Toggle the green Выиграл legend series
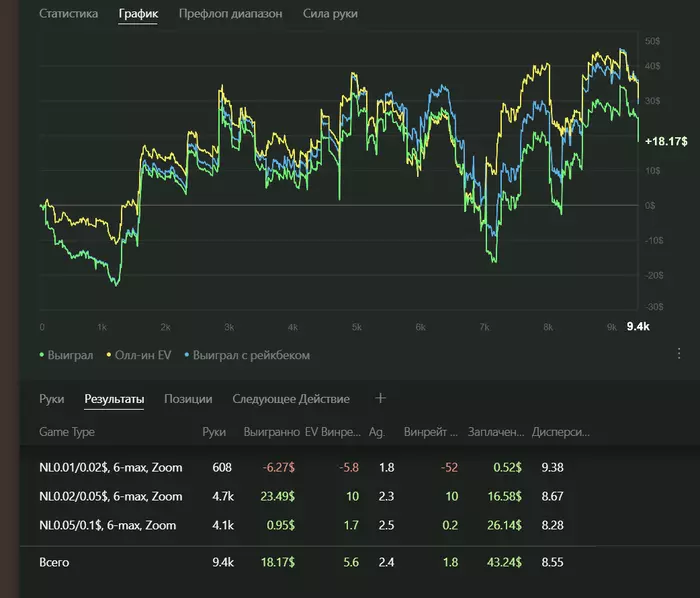The height and width of the screenshot is (598, 700). [67, 355]
